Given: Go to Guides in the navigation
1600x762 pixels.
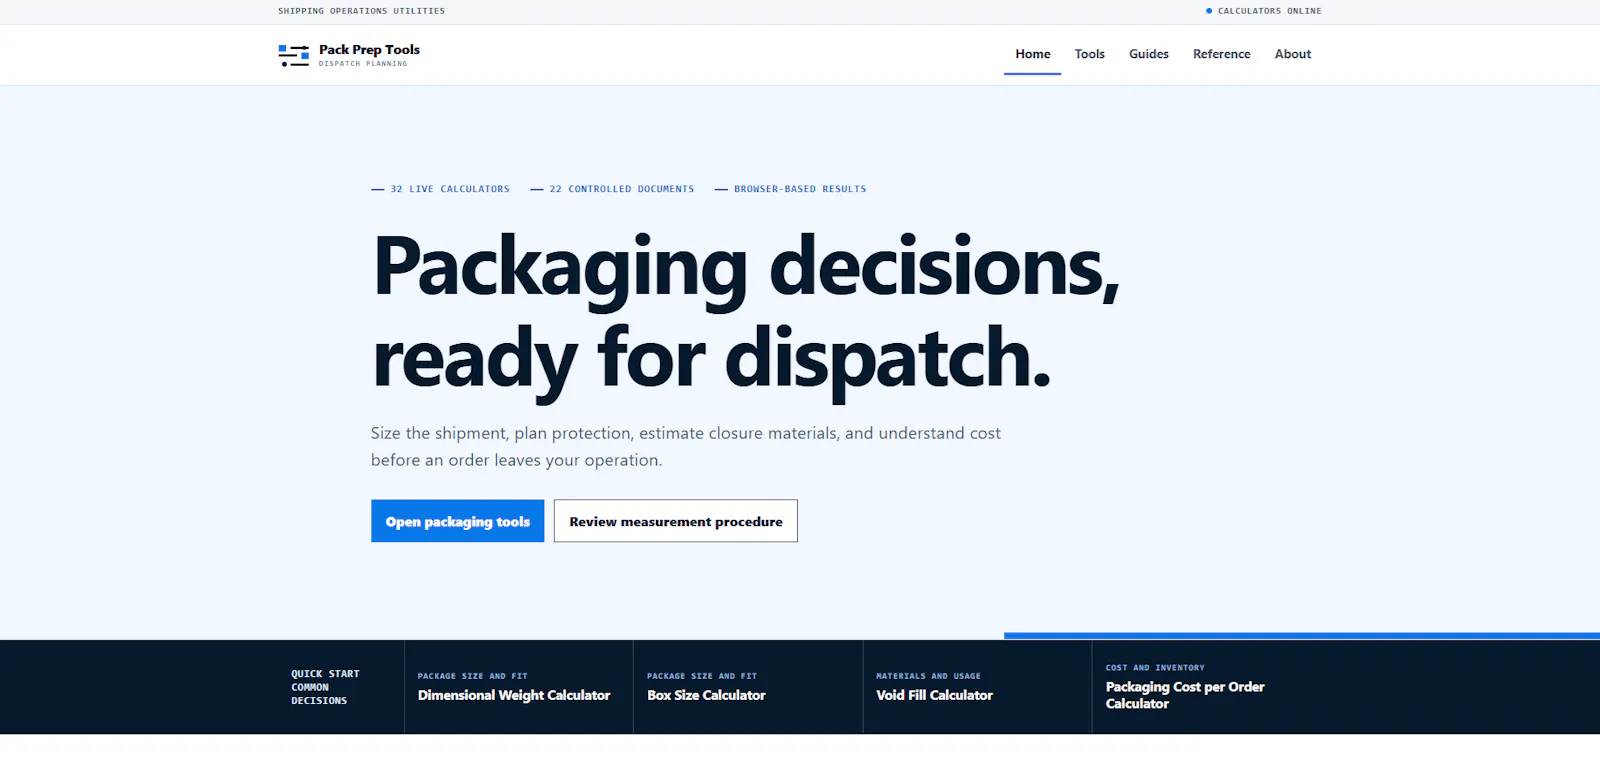Looking at the screenshot, I should point(1149,54).
